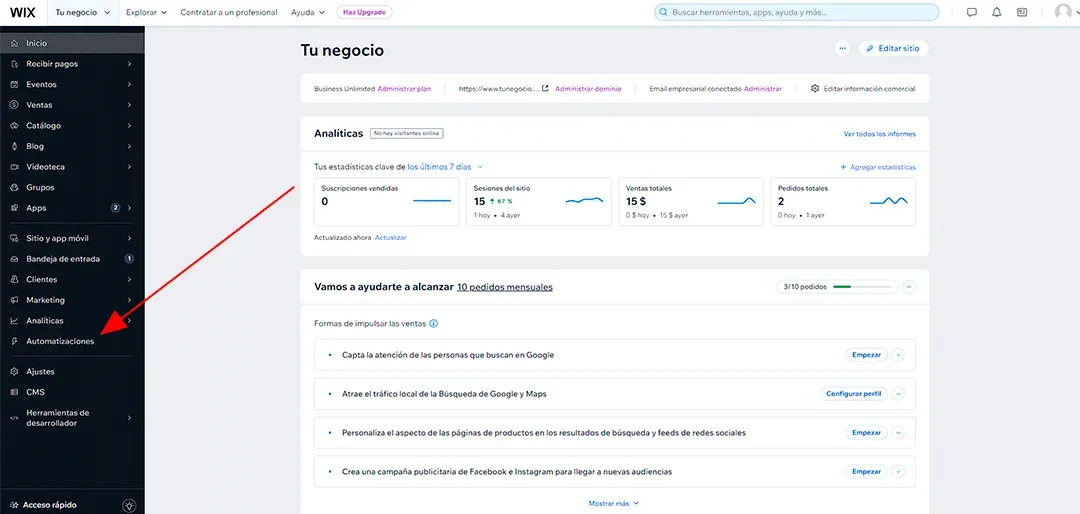Screen dimensions: 1080x514
Task: Click the Actualizar refresh link
Action: 391,238
